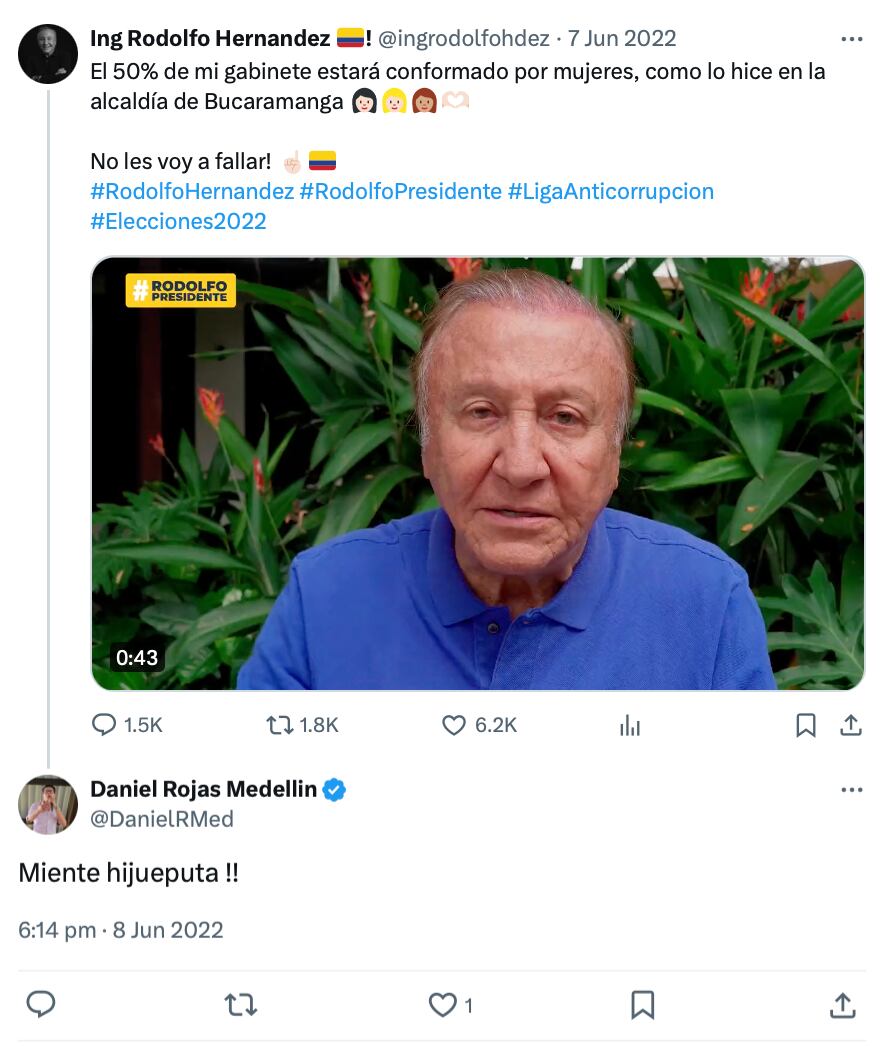Screen dimensions: 888x1046
Task: Bookmark Rodolfo Hernandez's tweet
Action: pos(807,725)
